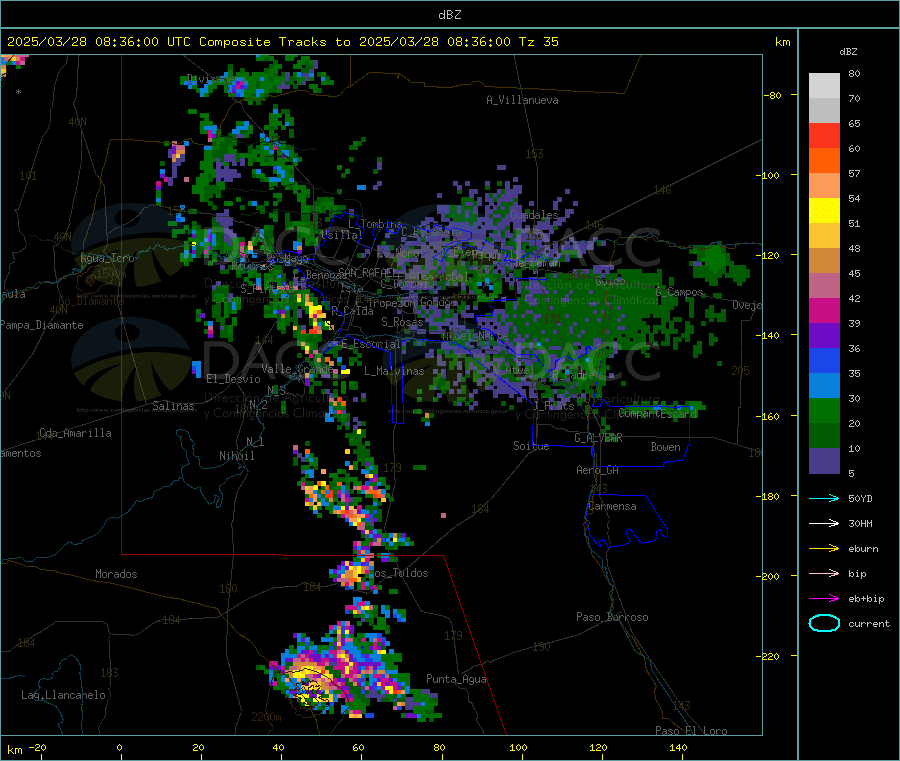This screenshot has width=900, height=761.
Task: Click the 'Nihuil' map label
Action: click(236, 456)
